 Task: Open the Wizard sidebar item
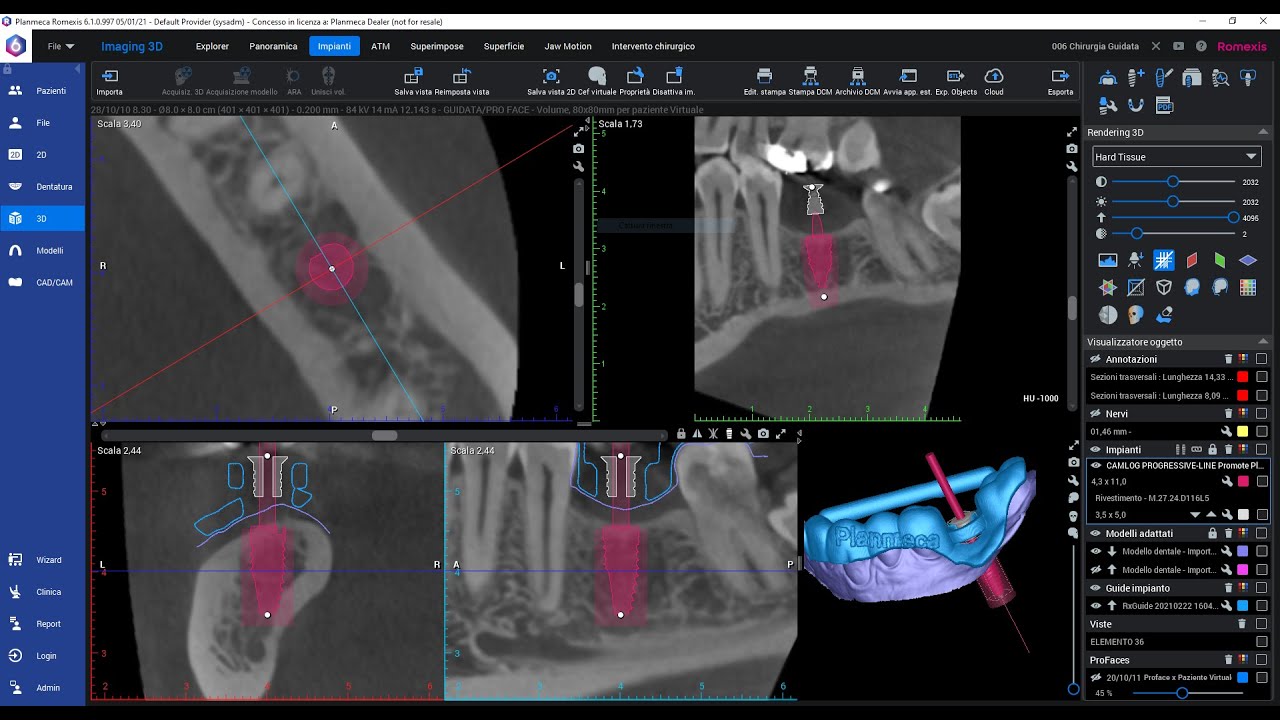point(42,560)
